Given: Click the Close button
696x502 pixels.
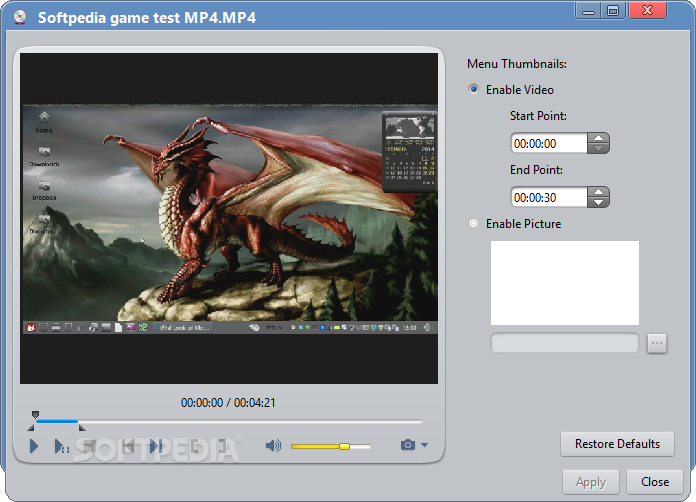Looking at the screenshot, I should [655, 482].
